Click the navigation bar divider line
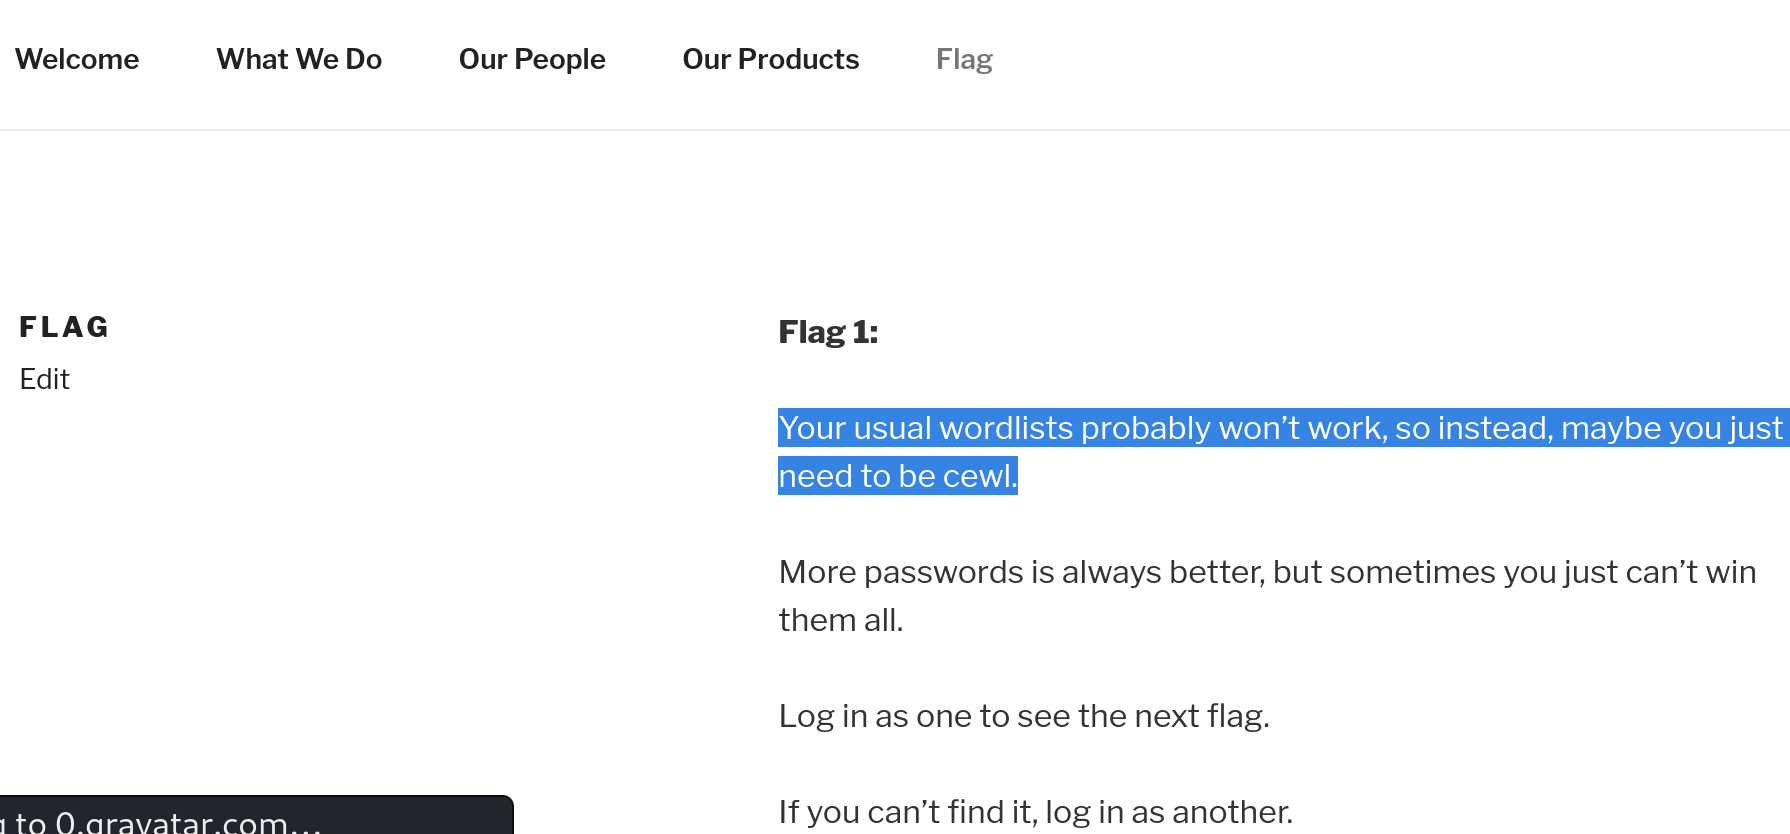Image resolution: width=1790 pixels, height=834 pixels. 895,129
